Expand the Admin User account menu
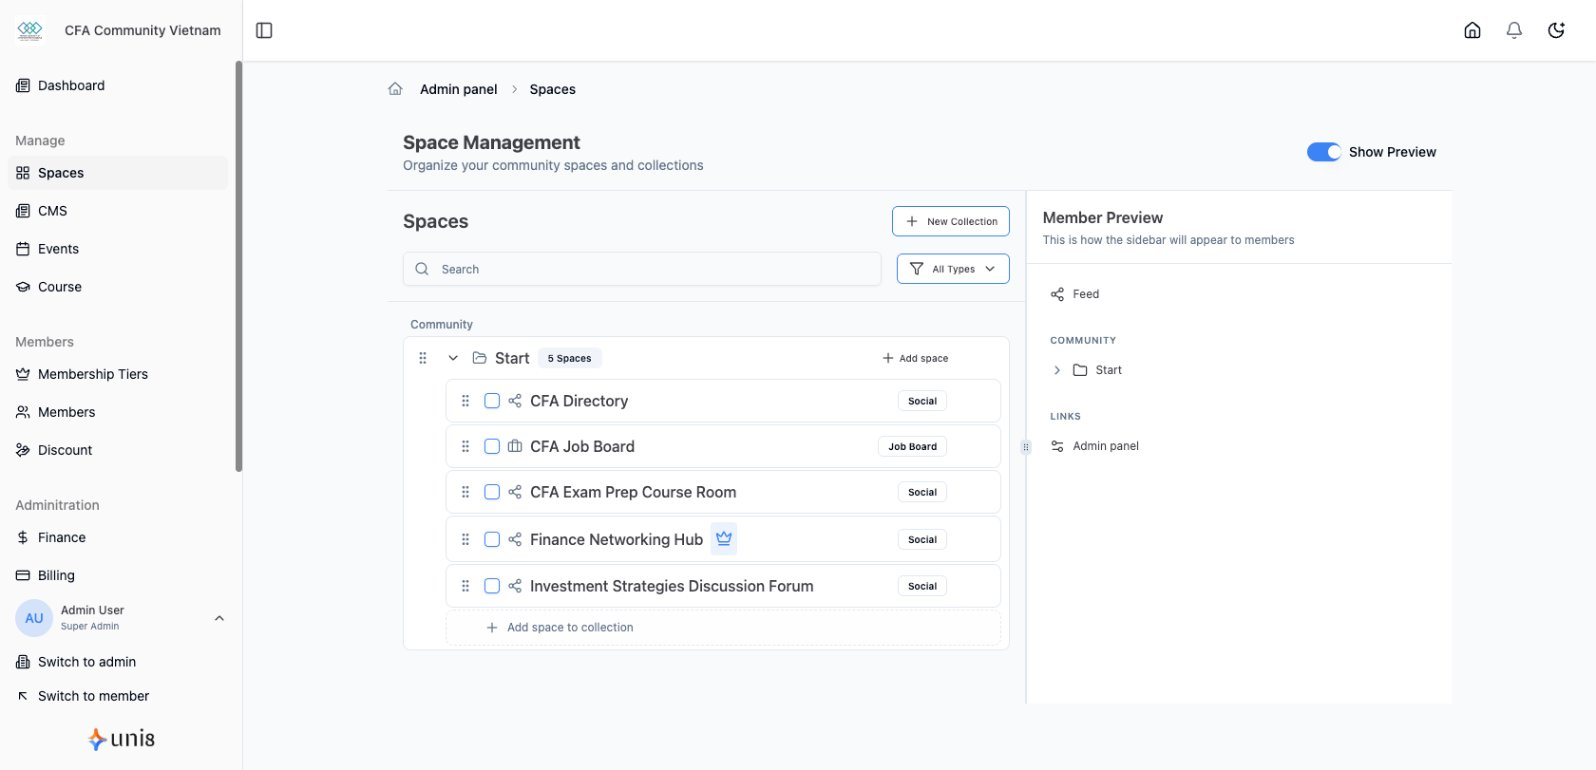1596x770 pixels. point(219,618)
